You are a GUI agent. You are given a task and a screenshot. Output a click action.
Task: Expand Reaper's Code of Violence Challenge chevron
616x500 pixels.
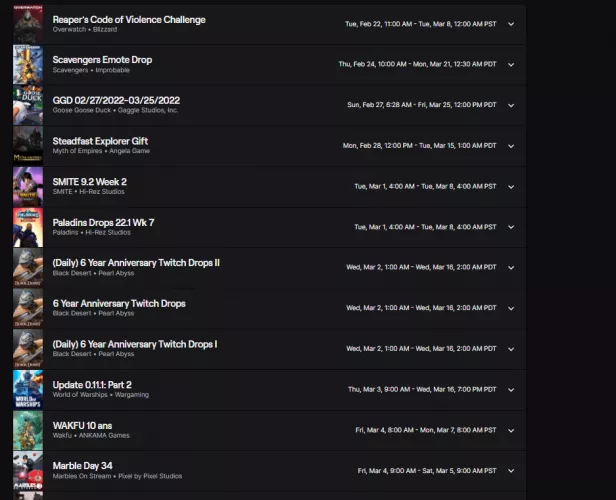pyautogui.click(x=511, y=24)
